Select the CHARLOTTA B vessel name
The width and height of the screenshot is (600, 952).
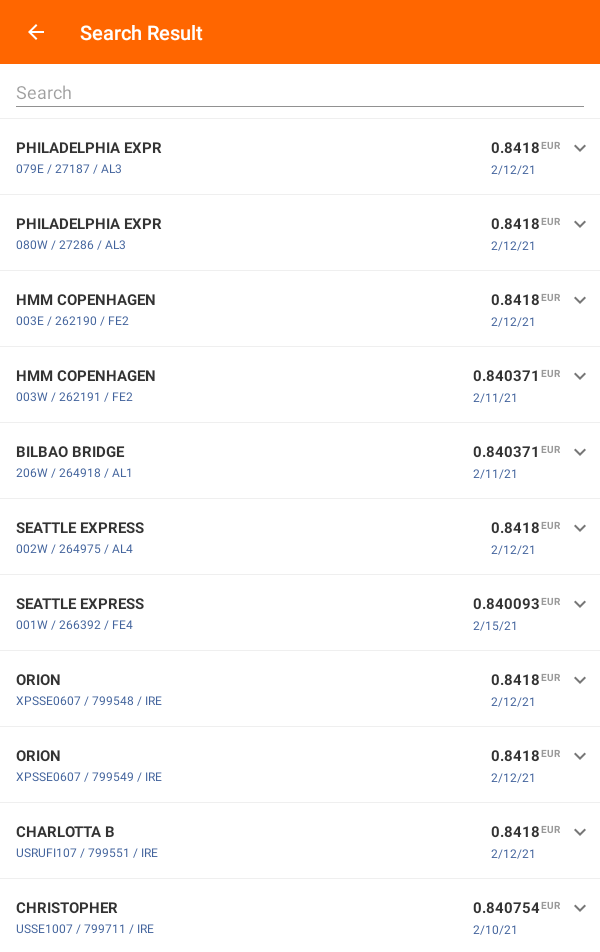(x=65, y=832)
